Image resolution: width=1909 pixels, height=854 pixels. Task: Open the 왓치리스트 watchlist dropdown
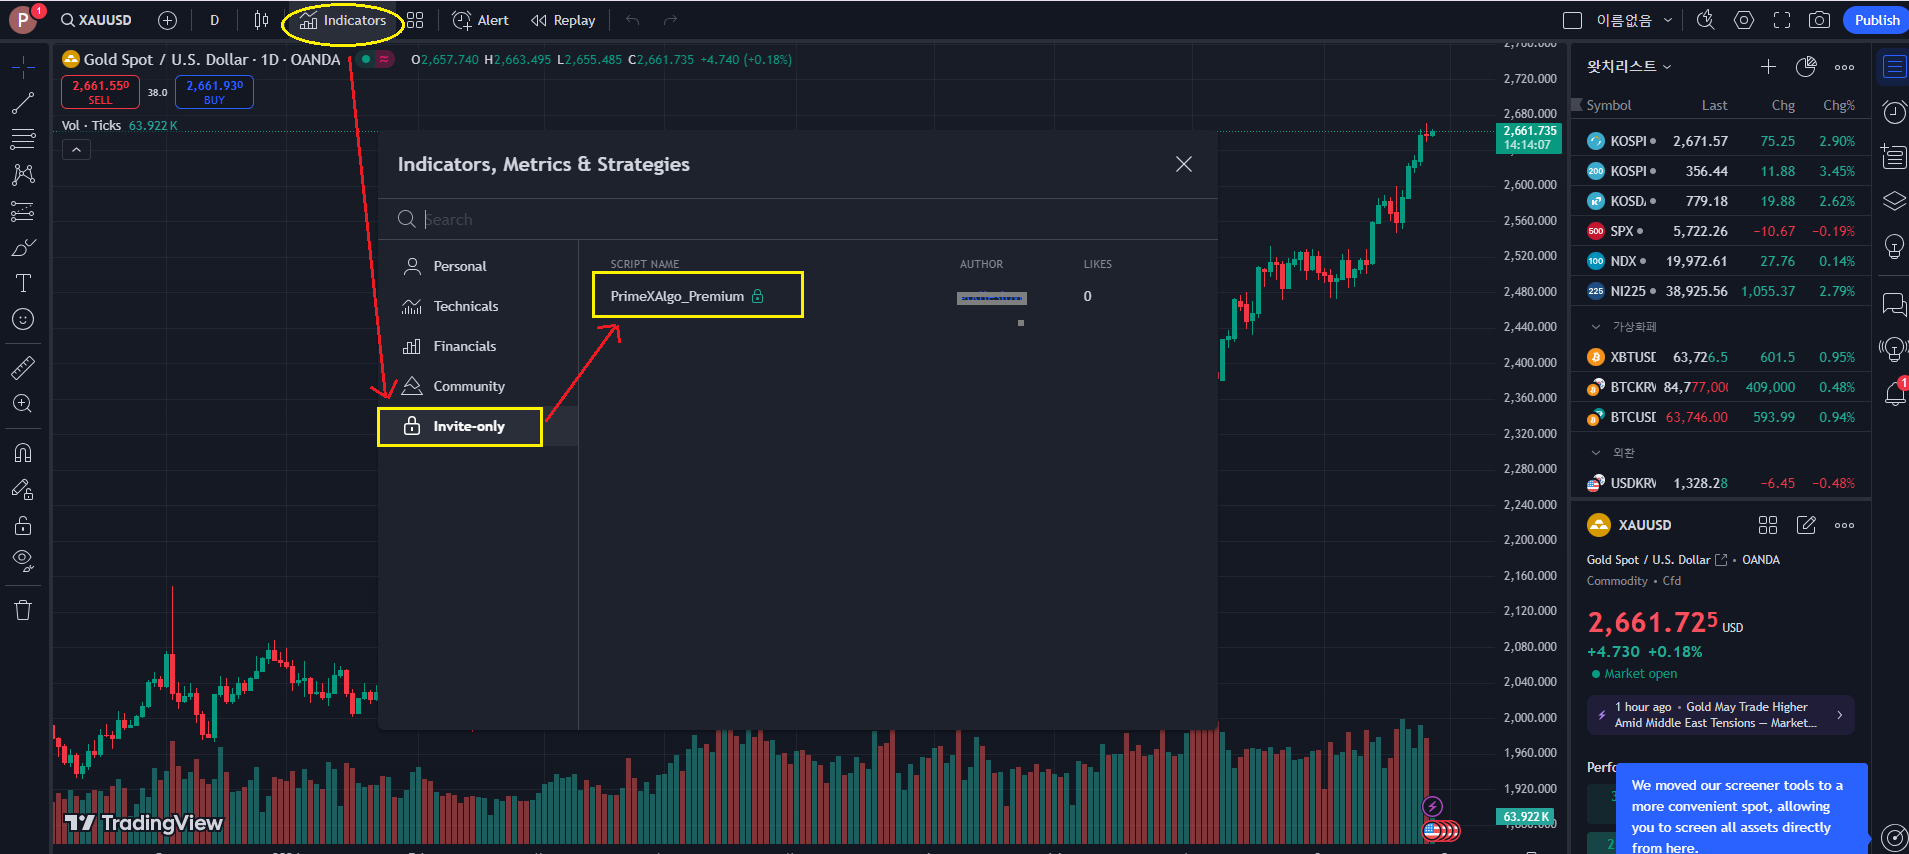tap(1629, 66)
